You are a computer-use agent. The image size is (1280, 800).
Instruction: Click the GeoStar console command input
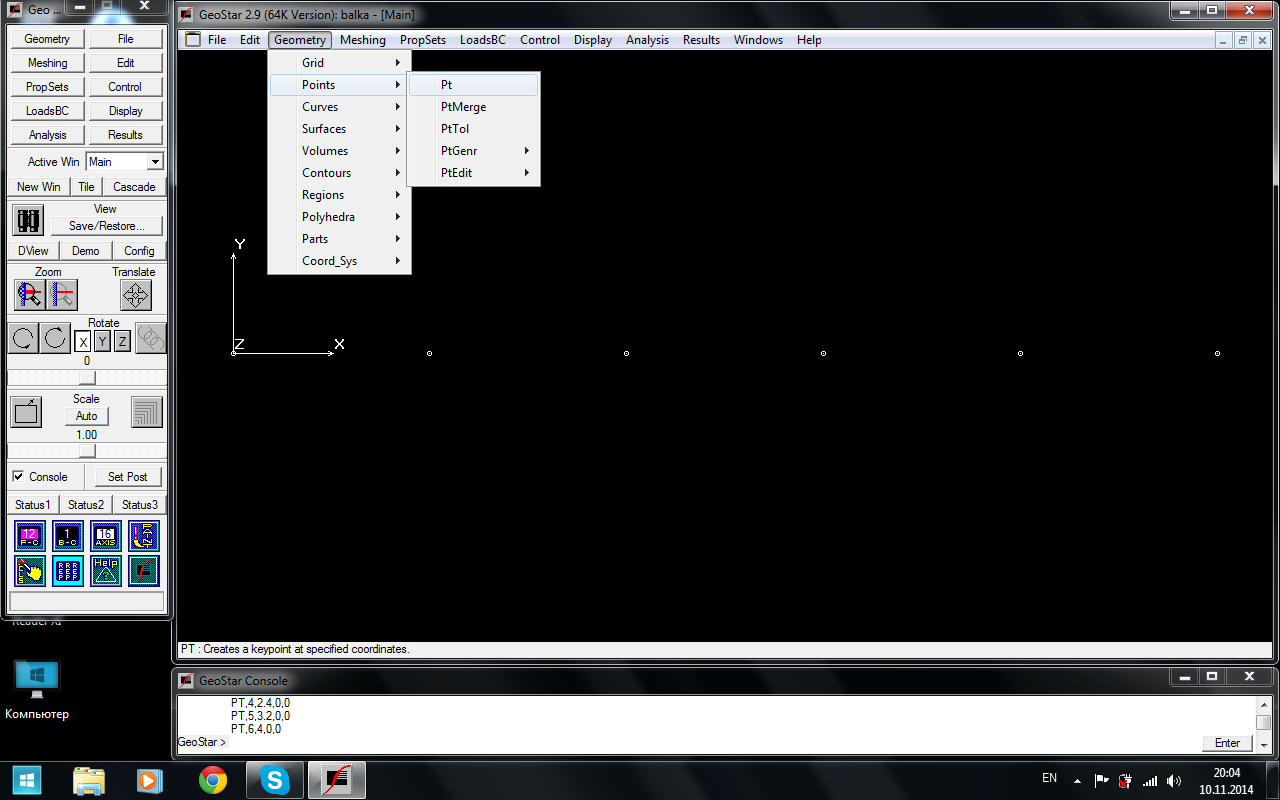click(x=713, y=743)
